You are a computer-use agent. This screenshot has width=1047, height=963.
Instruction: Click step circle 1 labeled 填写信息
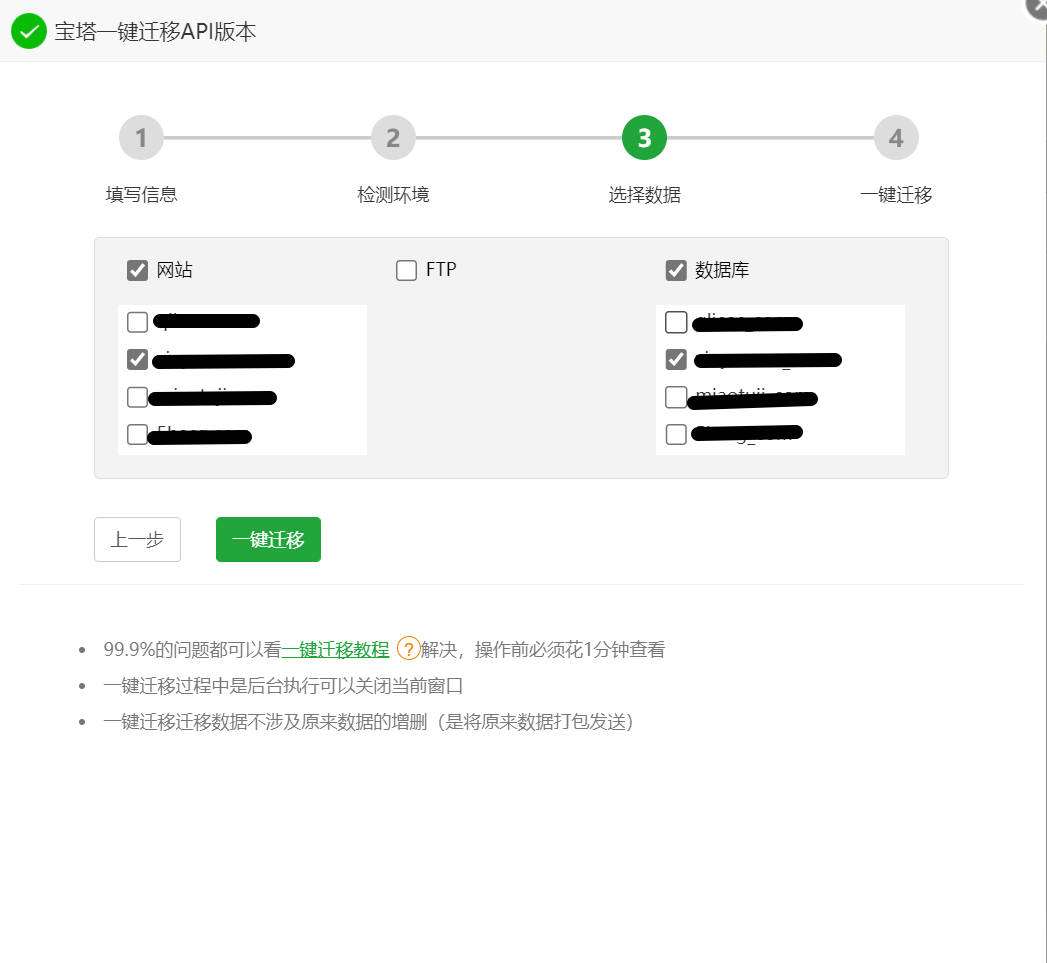point(140,137)
